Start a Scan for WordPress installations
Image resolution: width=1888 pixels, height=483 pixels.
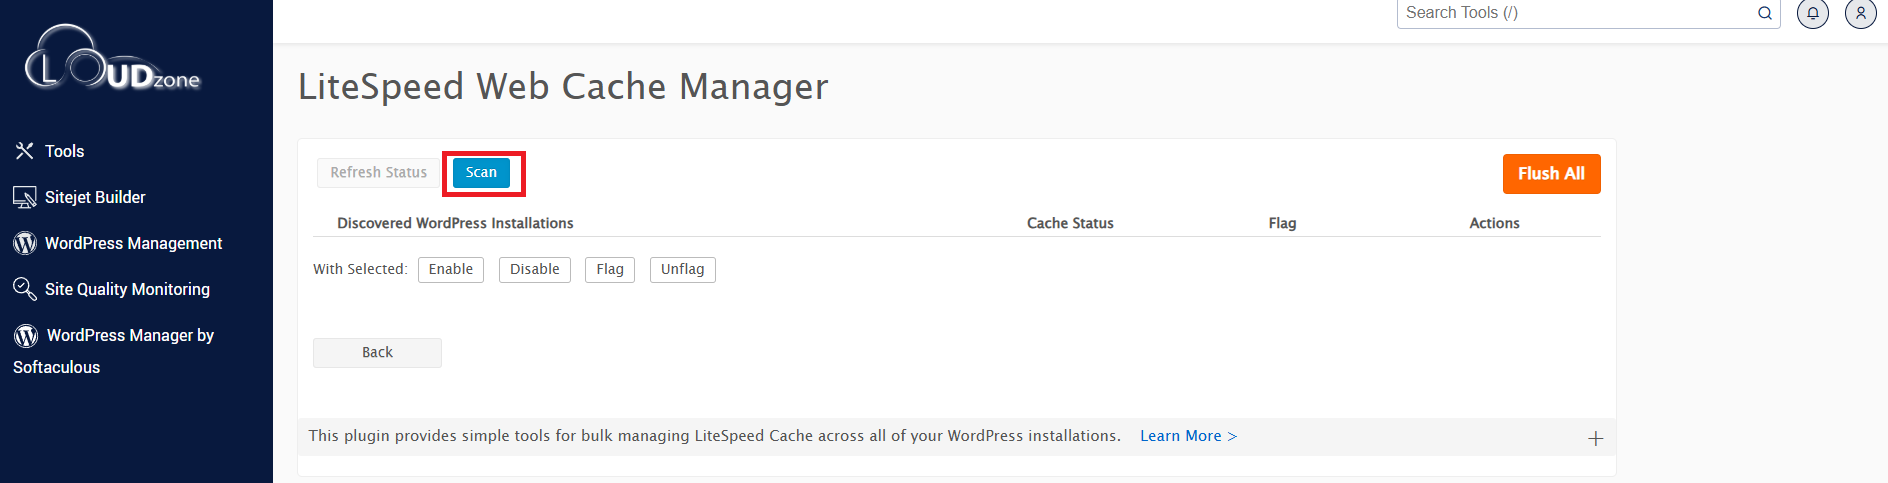[x=481, y=173]
